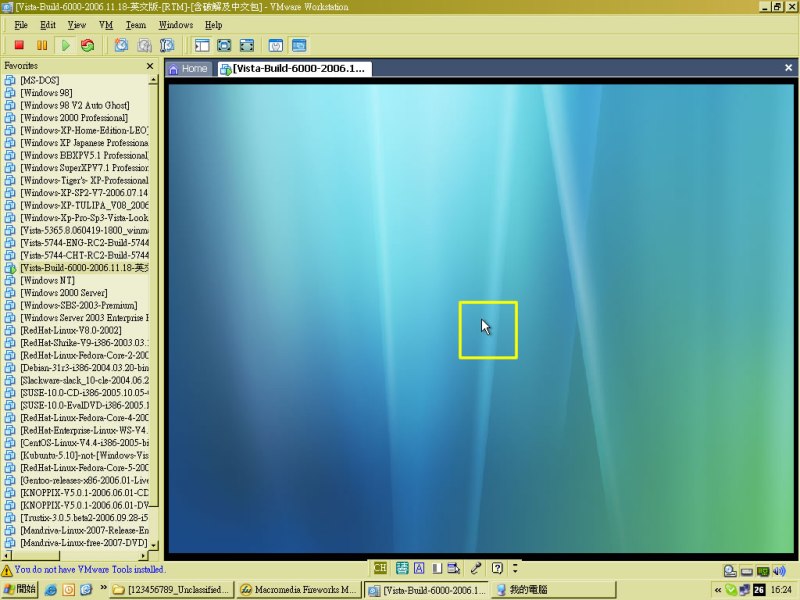Open the Snapshot Manager toolbar icon
Screen dimensions: 800x600
167,45
